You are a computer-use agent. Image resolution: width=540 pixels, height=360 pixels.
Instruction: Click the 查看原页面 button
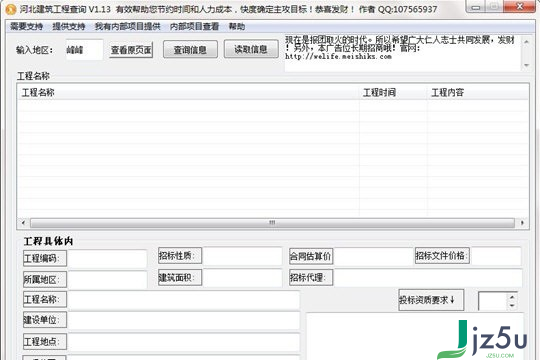(131, 50)
